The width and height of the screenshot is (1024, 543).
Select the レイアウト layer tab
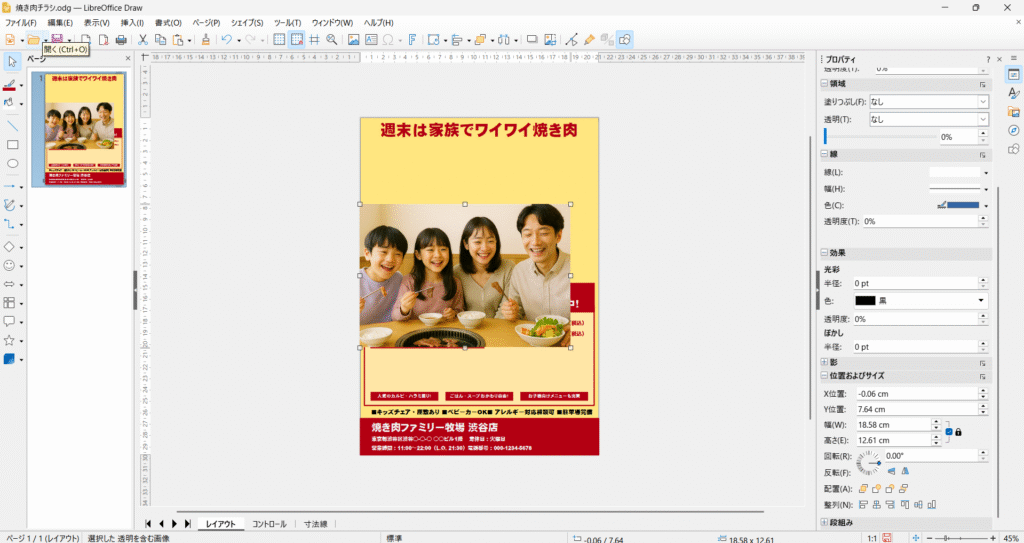(221, 524)
